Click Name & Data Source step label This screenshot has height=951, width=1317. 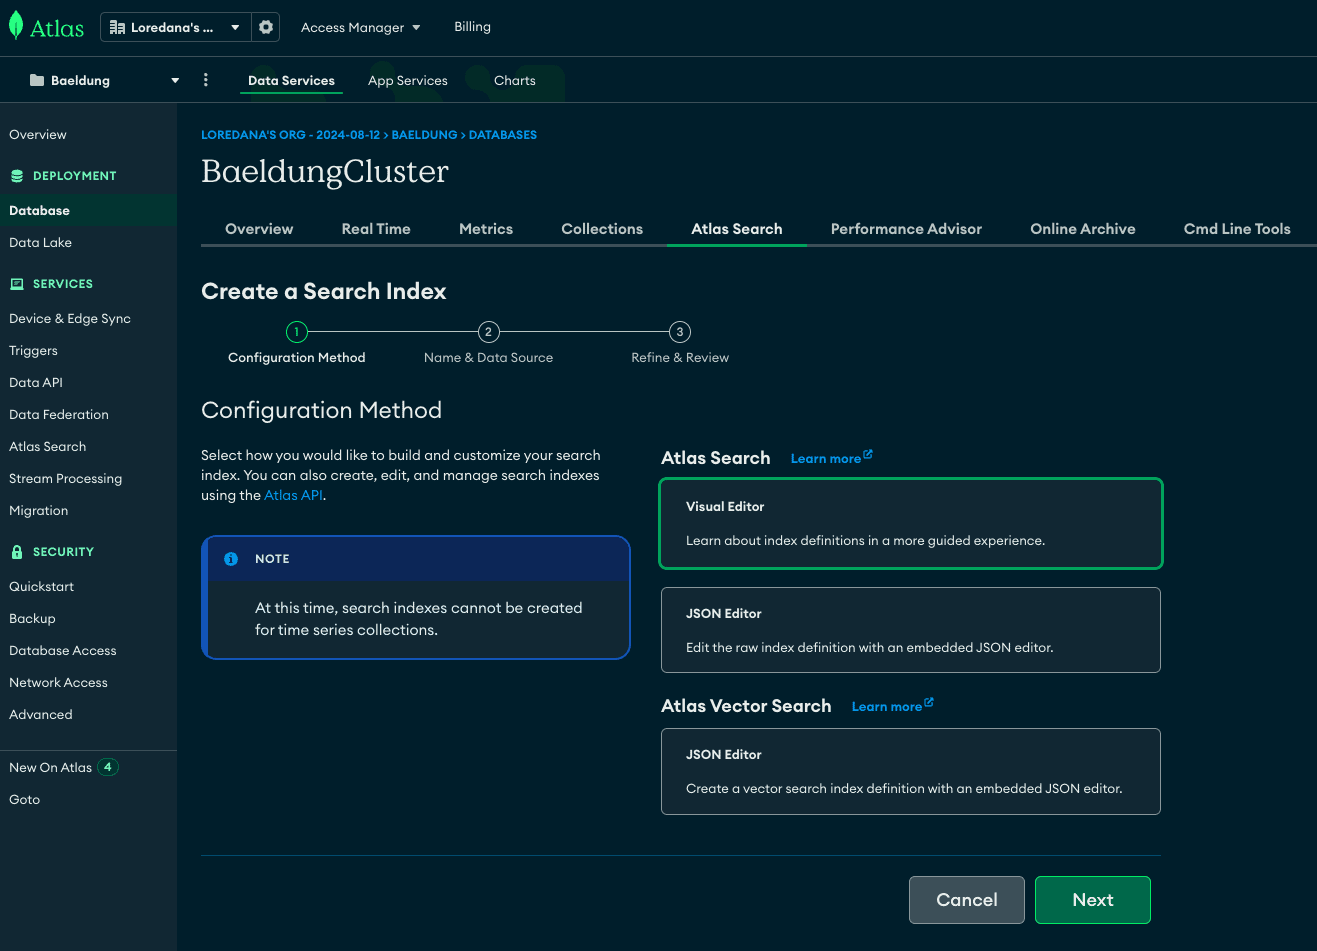[x=488, y=358]
